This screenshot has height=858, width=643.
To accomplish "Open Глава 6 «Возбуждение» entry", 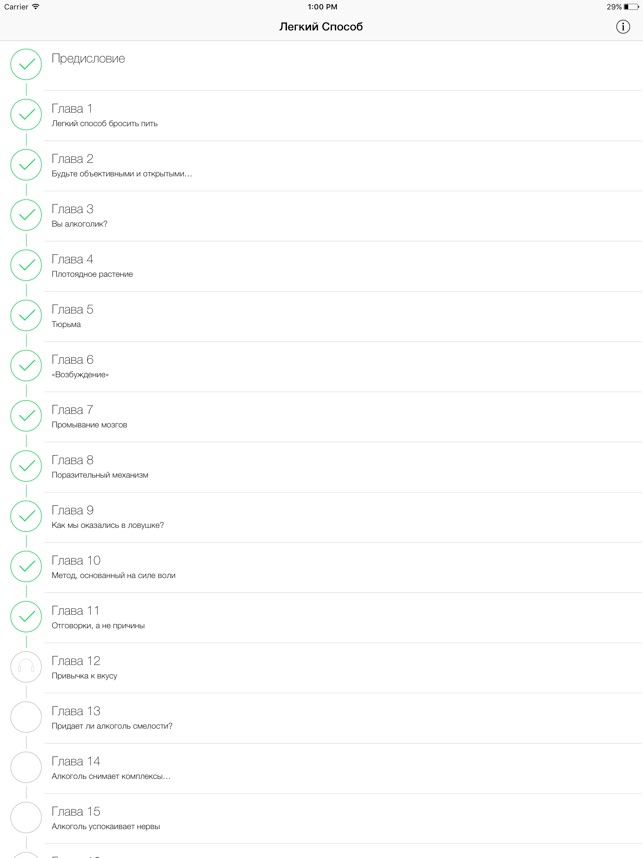I will click(340, 366).
